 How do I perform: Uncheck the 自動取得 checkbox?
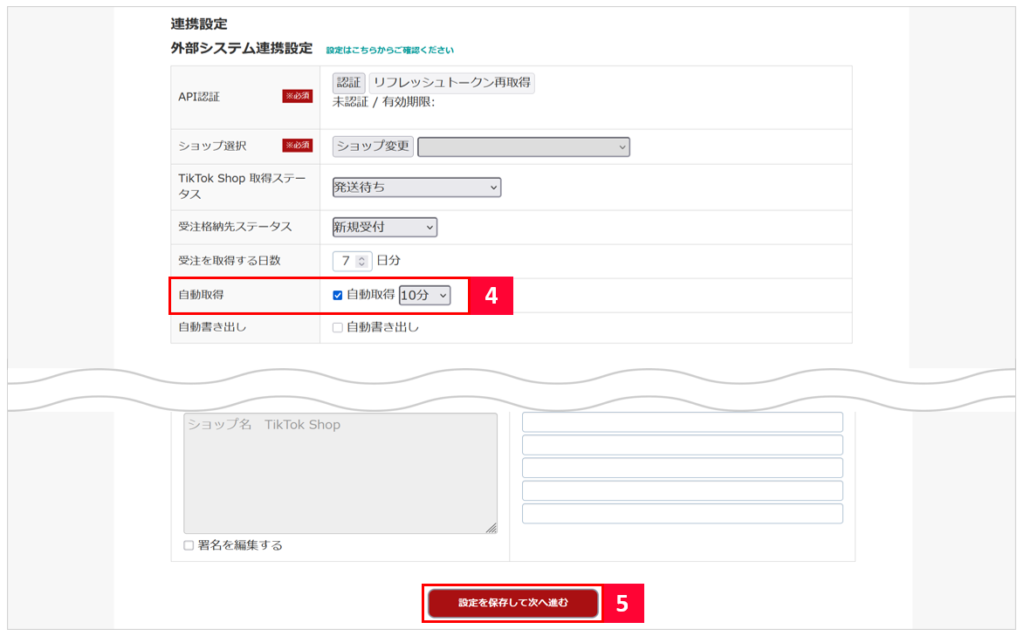click(x=338, y=295)
